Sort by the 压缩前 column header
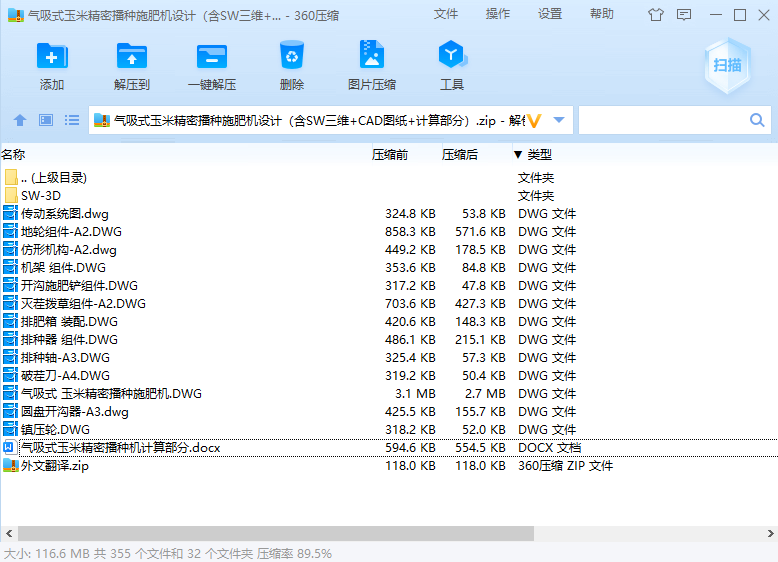Image resolution: width=778 pixels, height=562 pixels. (x=390, y=155)
